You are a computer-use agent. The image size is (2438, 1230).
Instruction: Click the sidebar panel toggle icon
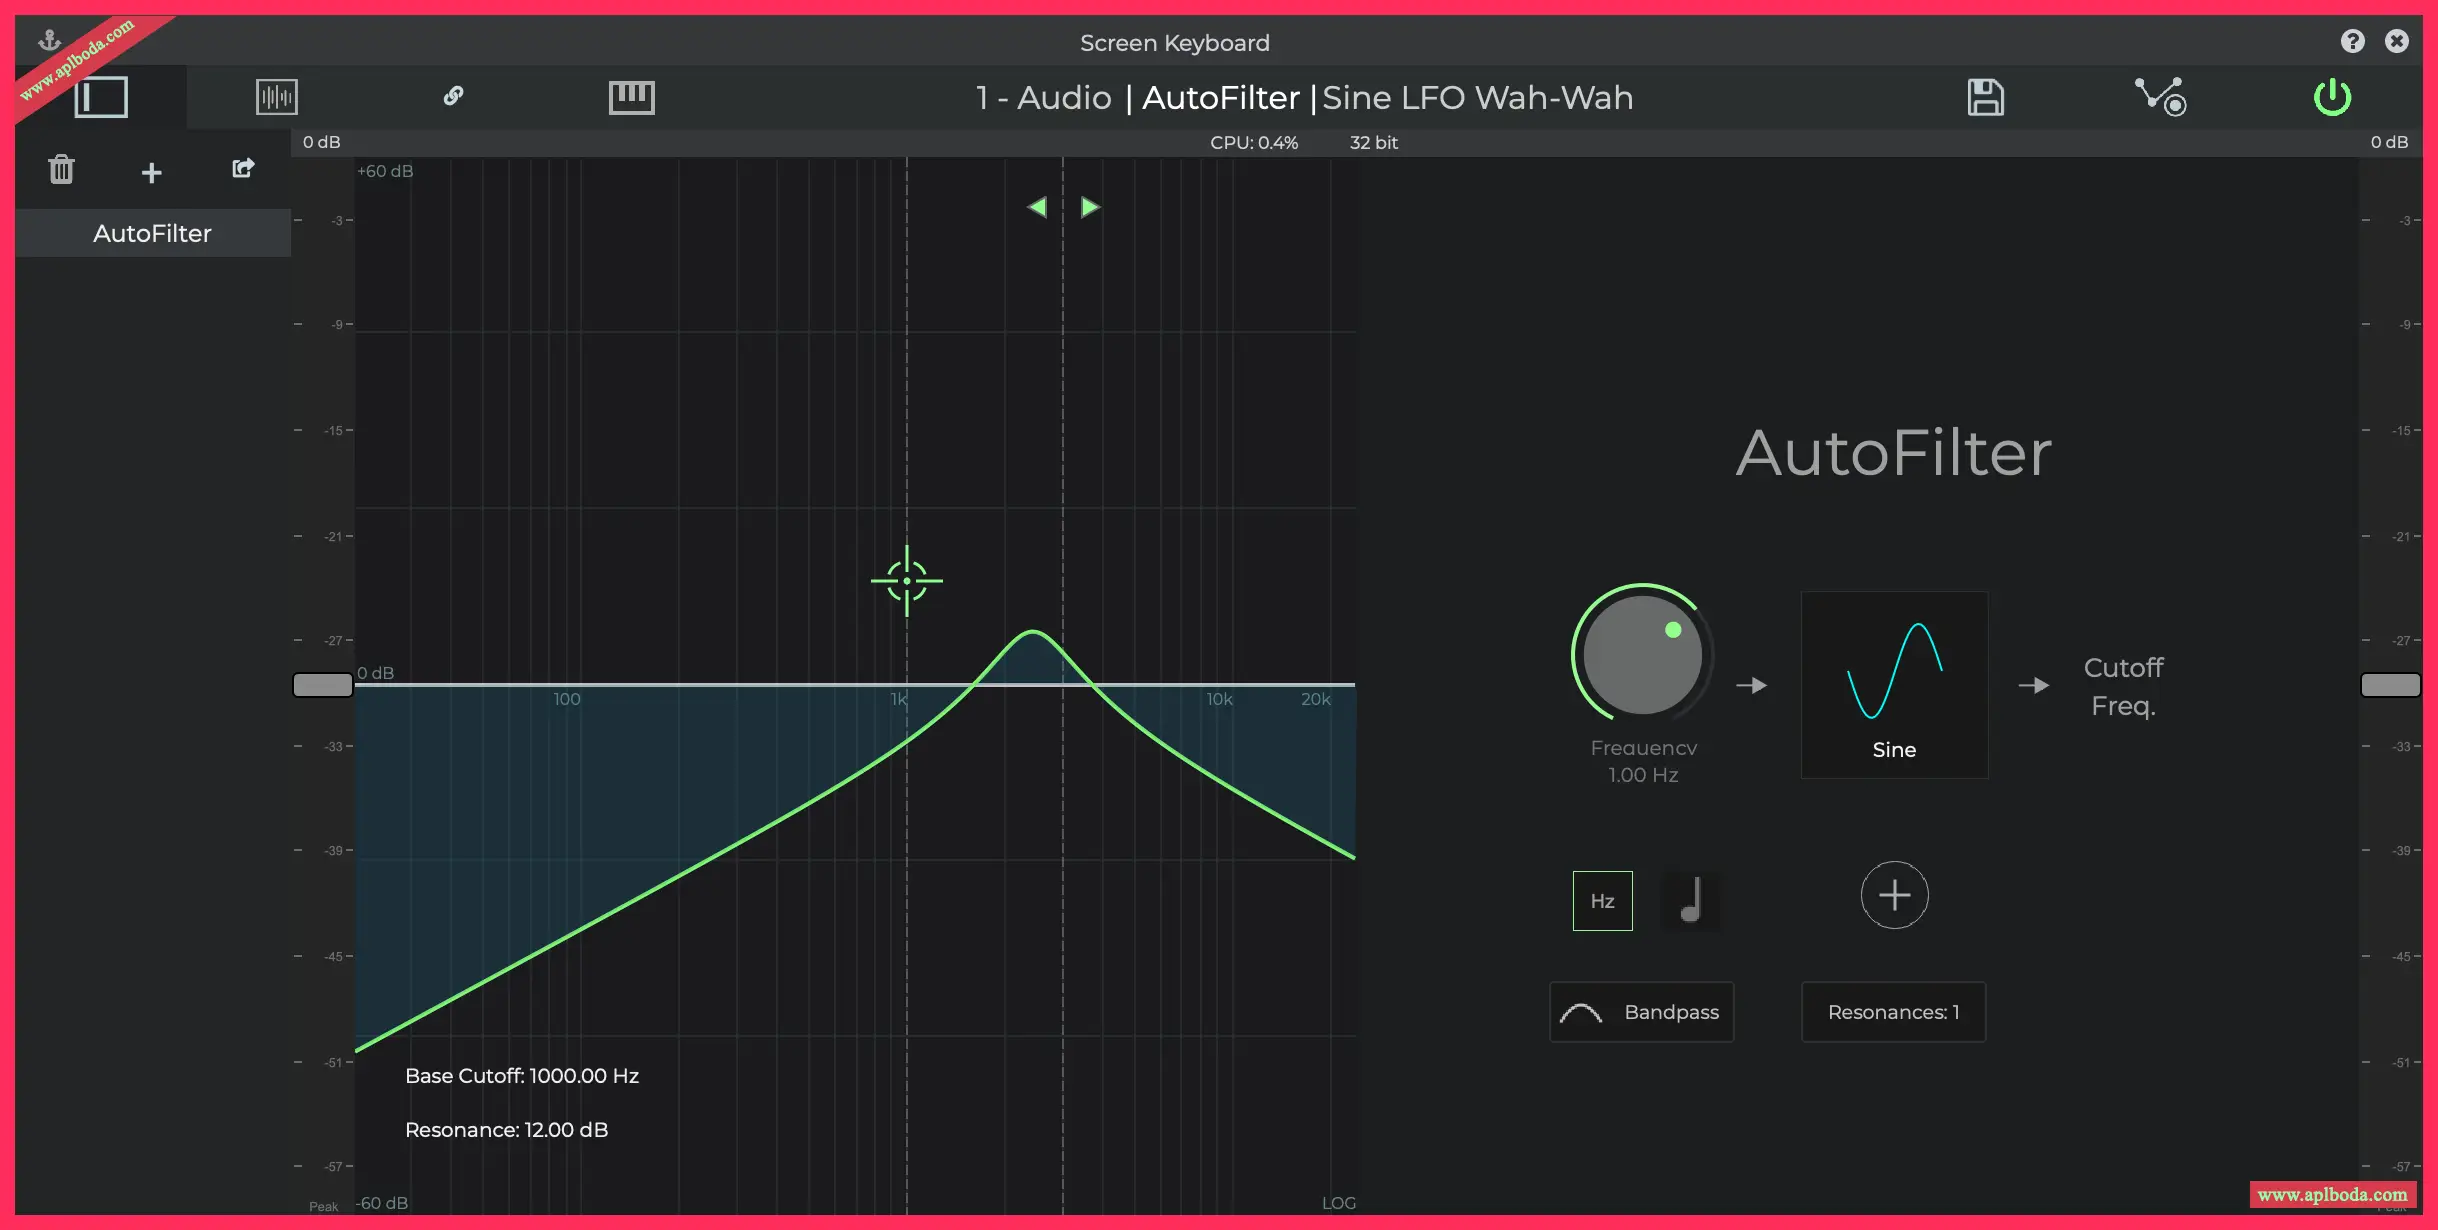click(101, 97)
